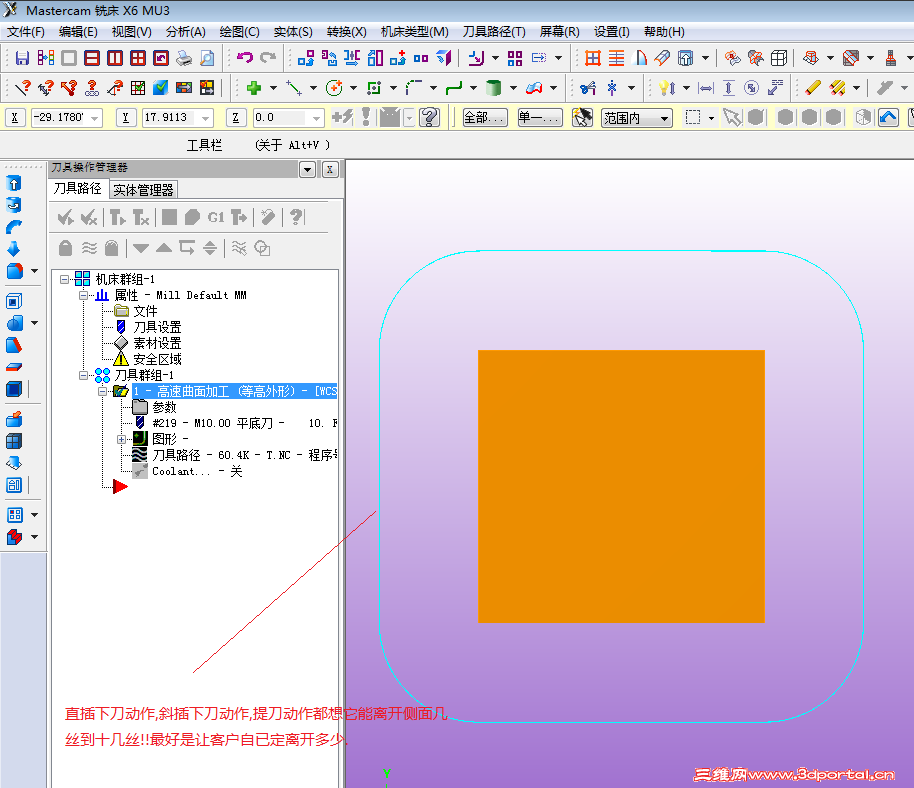914x788 pixels.
Task: Click the Xform translate icon
Action: tap(305, 58)
